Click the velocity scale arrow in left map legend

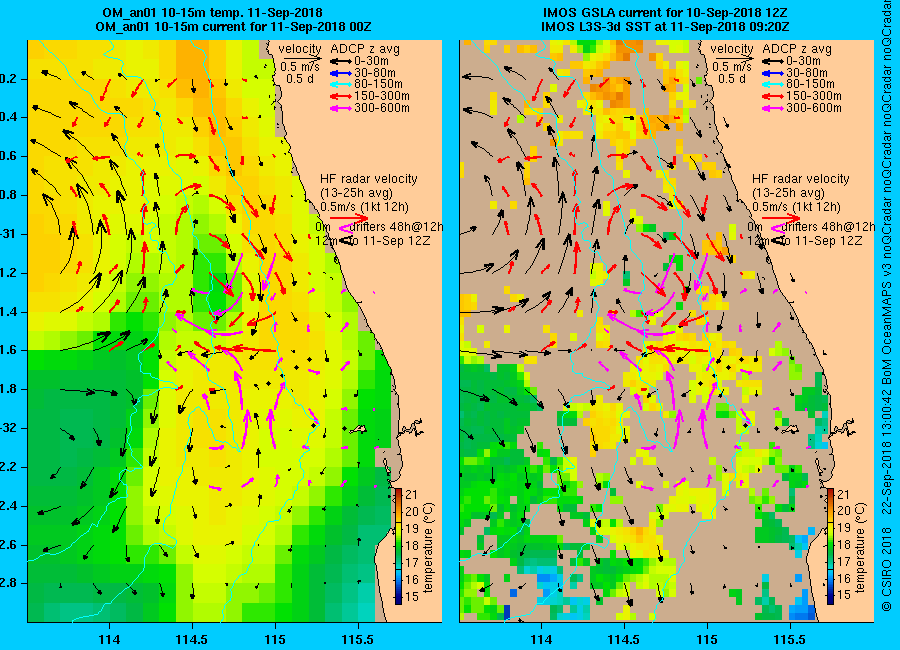(302, 58)
